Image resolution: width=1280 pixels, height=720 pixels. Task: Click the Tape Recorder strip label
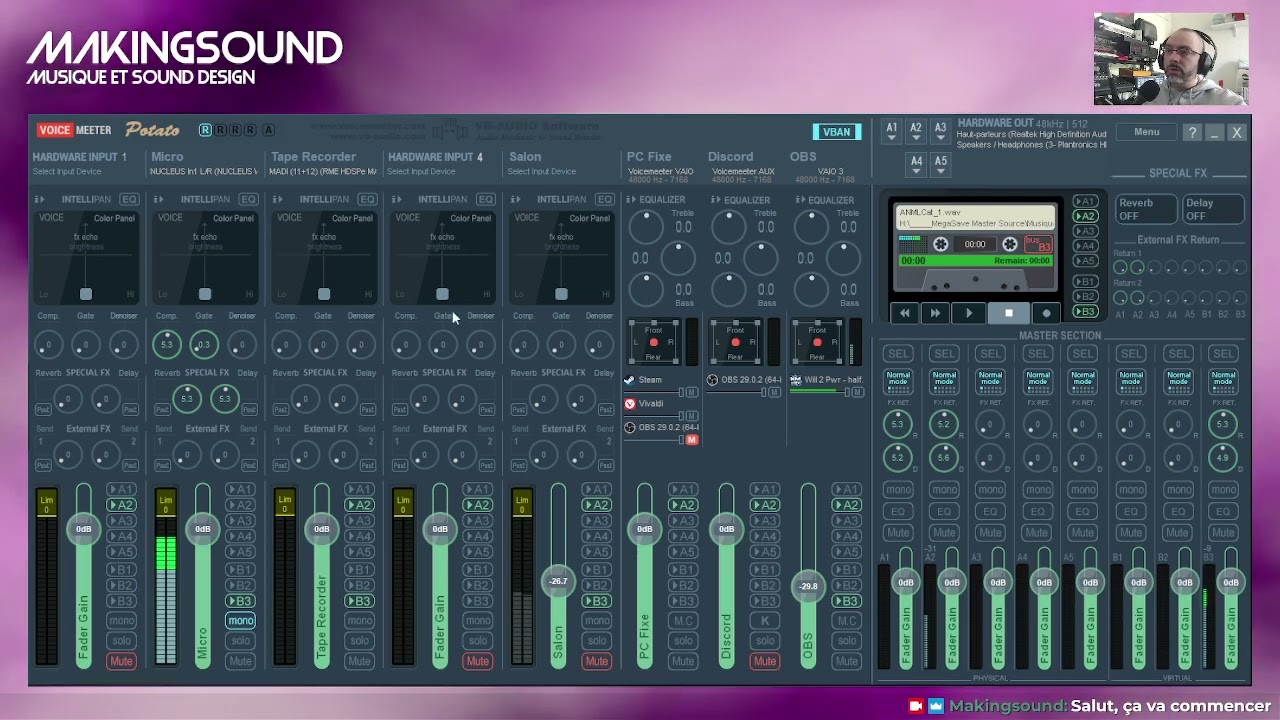(x=313, y=157)
